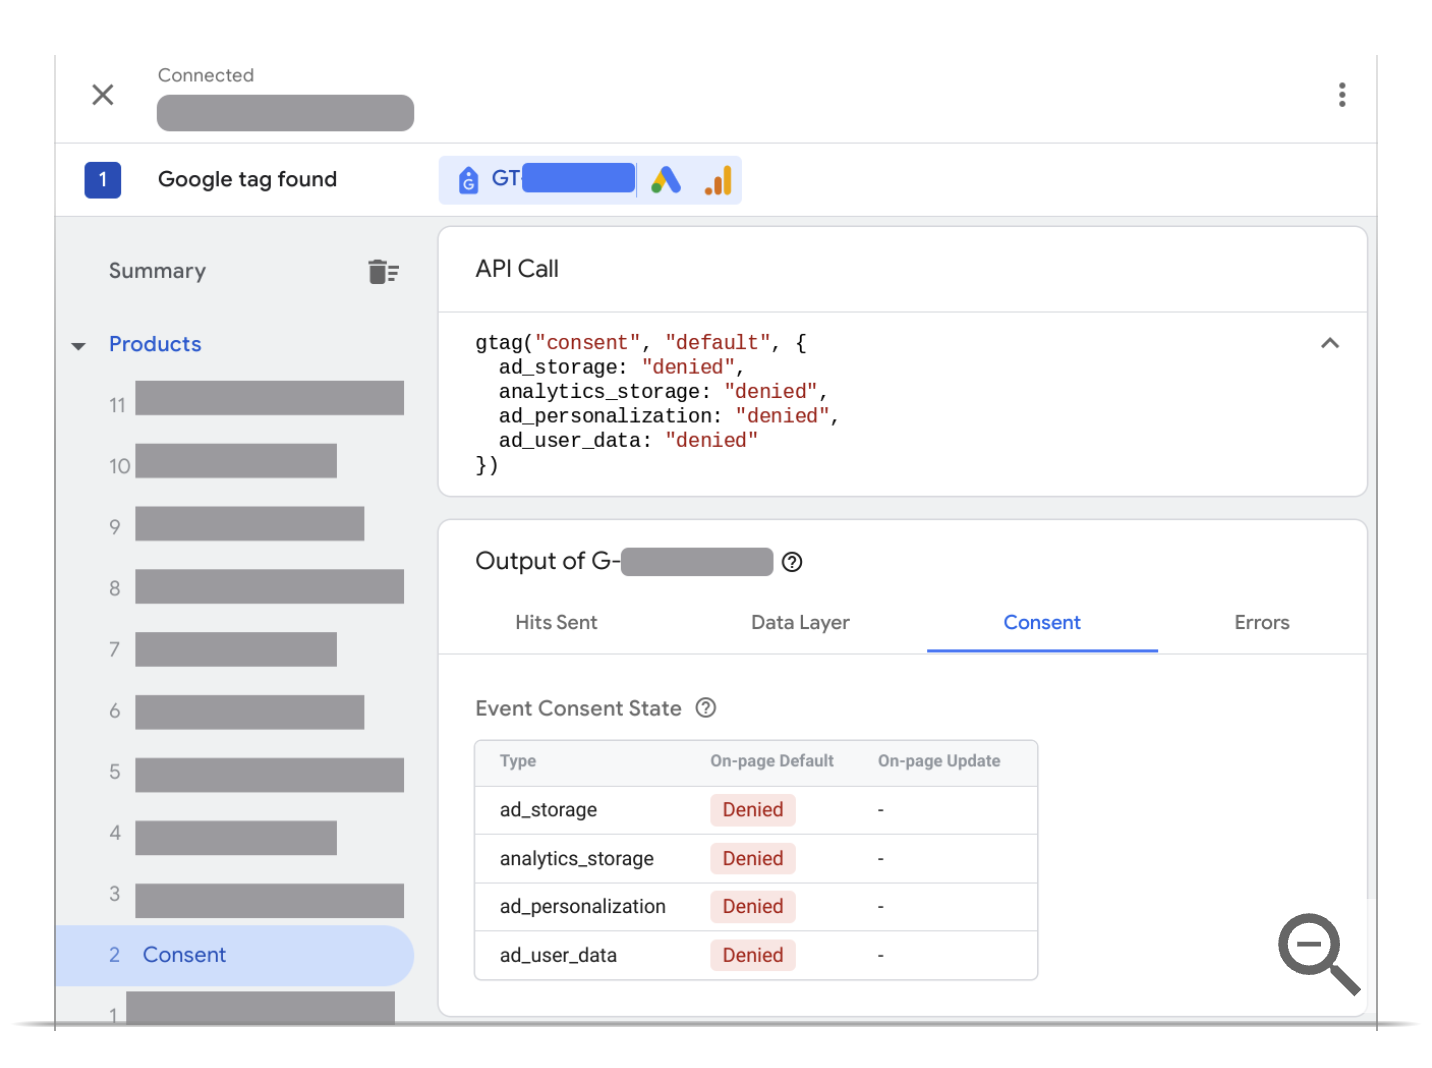
Task: Click the ad_storage Denied status chip
Action: point(752,810)
